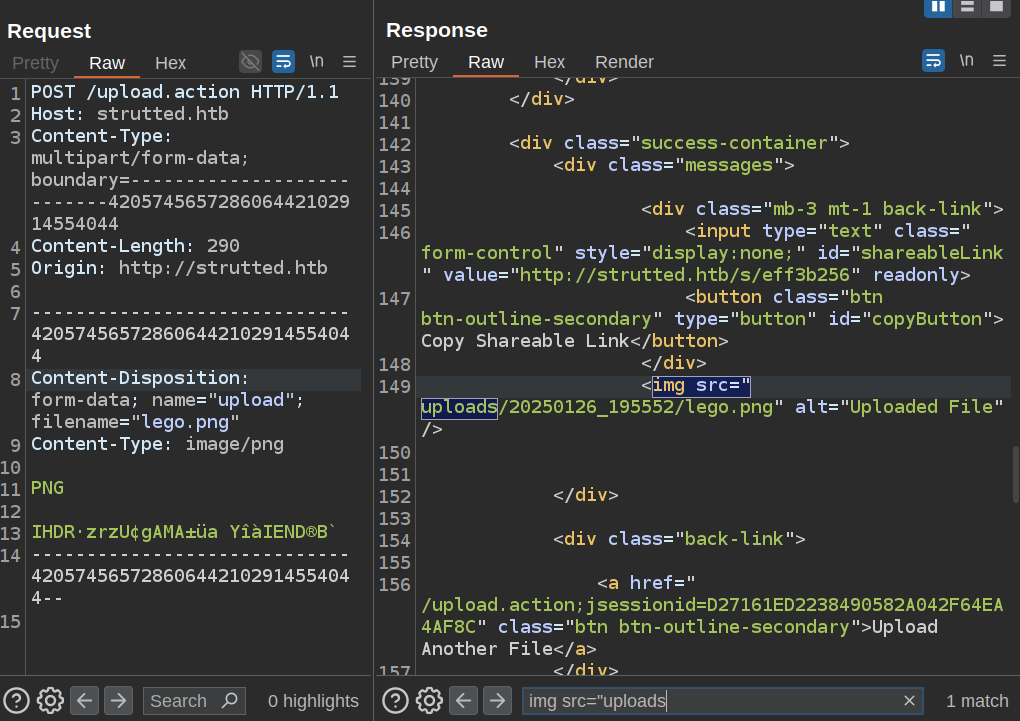The width and height of the screenshot is (1020, 721).
Task: Open the Render tab in Response
Action: 624,62
